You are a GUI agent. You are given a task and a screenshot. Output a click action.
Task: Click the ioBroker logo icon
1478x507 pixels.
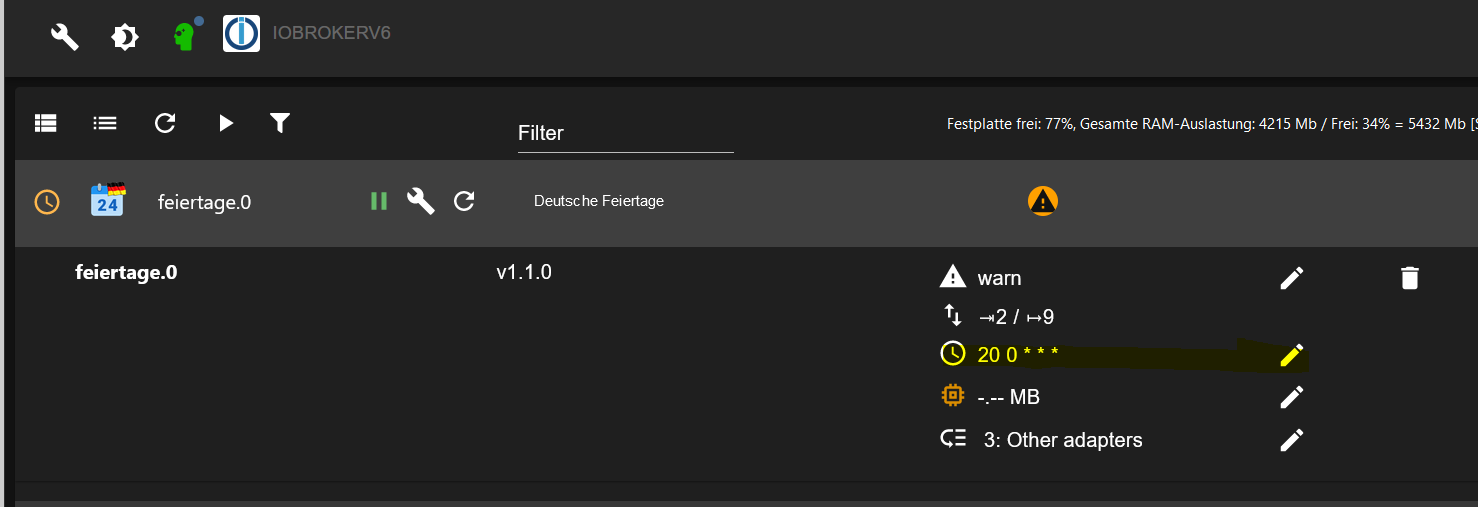click(x=241, y=33)
